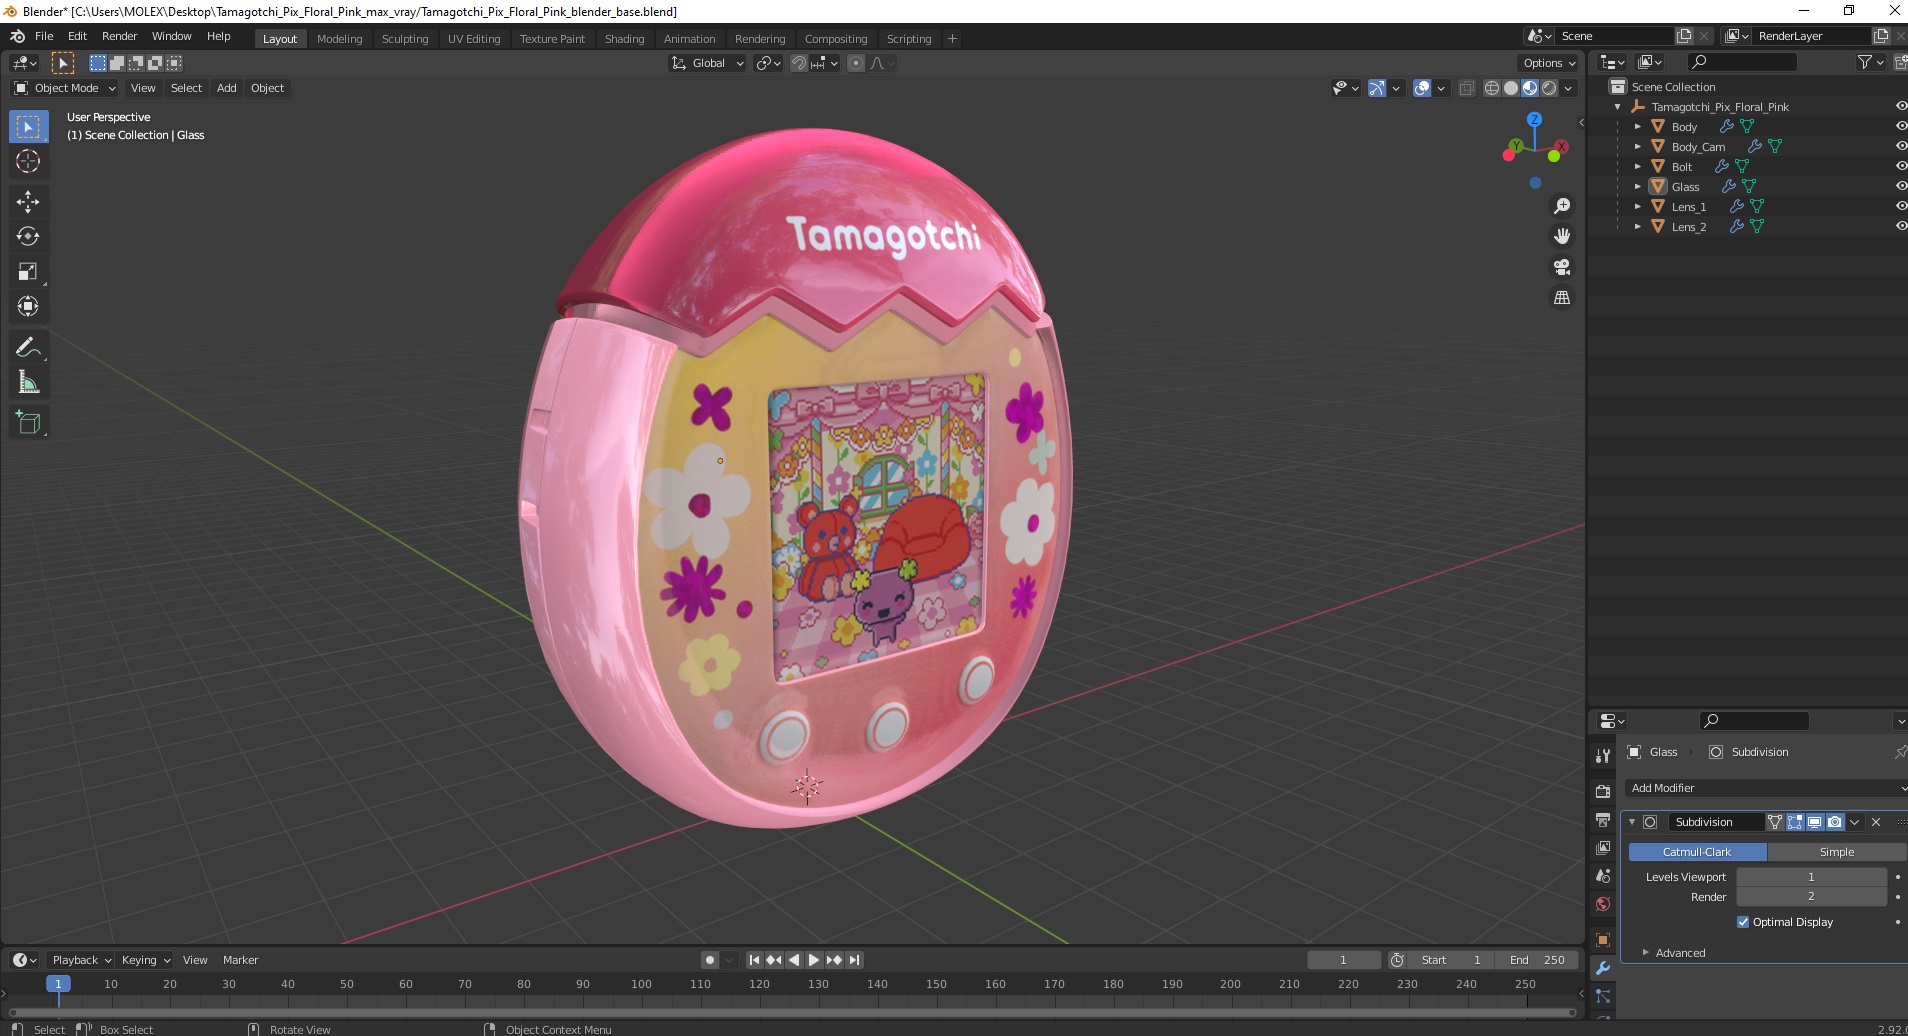Viewport: 1908px width, 1036px height.
Task: Select the Rotate tool
Action: [28, 237]
